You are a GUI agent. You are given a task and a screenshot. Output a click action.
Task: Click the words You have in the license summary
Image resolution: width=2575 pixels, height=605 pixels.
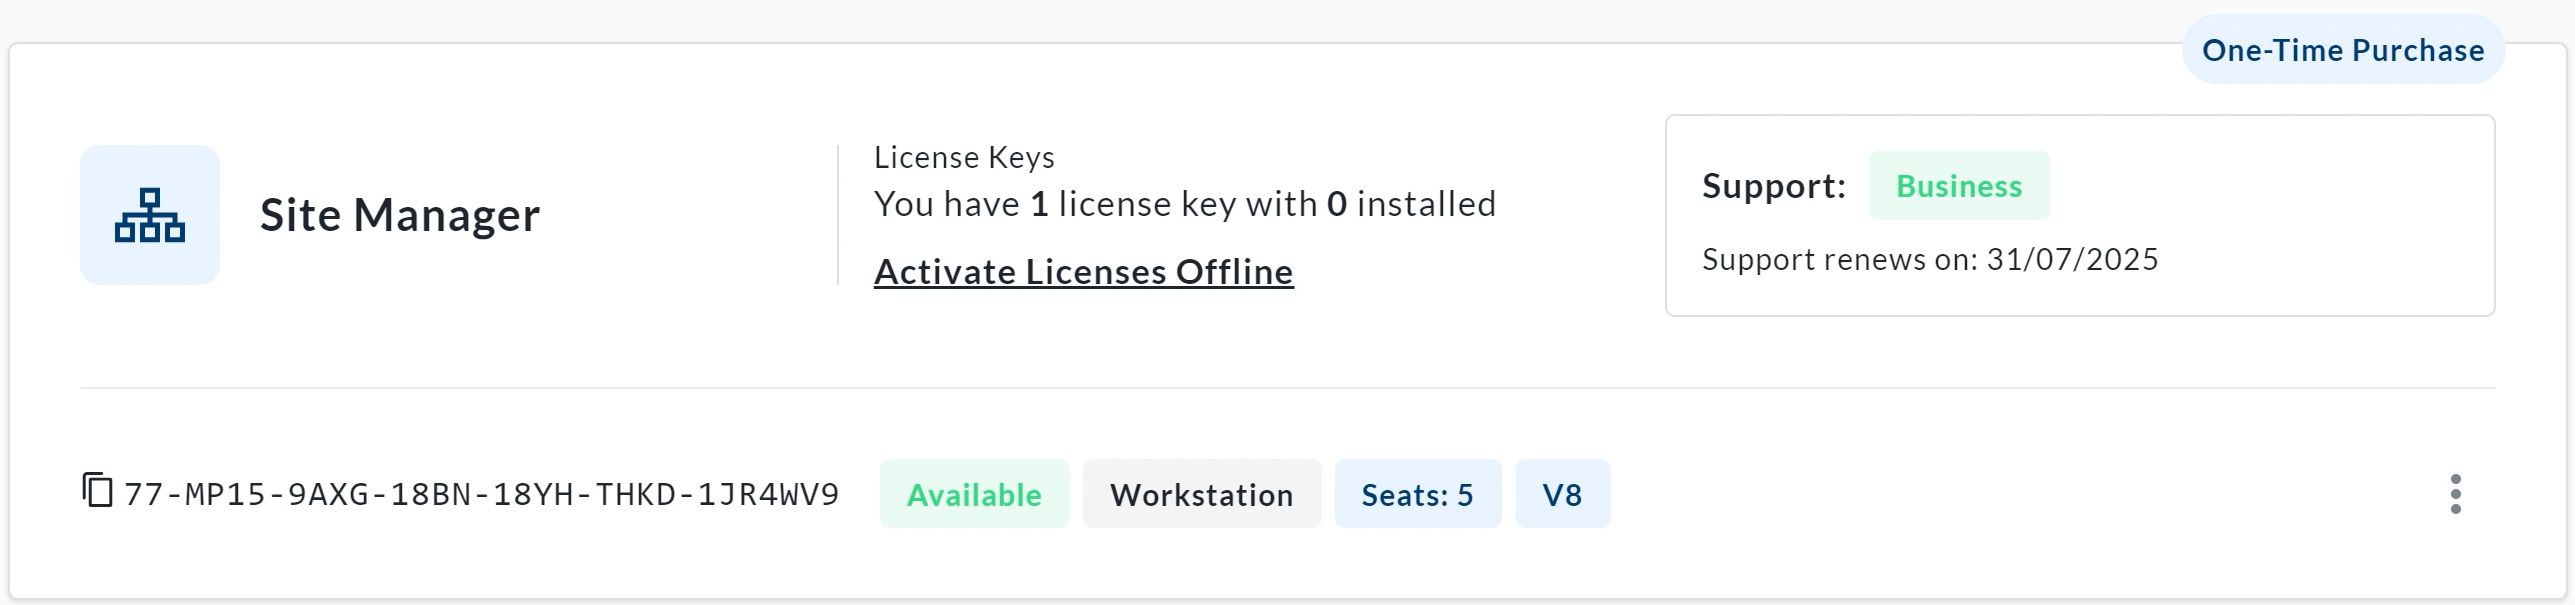click(x=946, y=204)
